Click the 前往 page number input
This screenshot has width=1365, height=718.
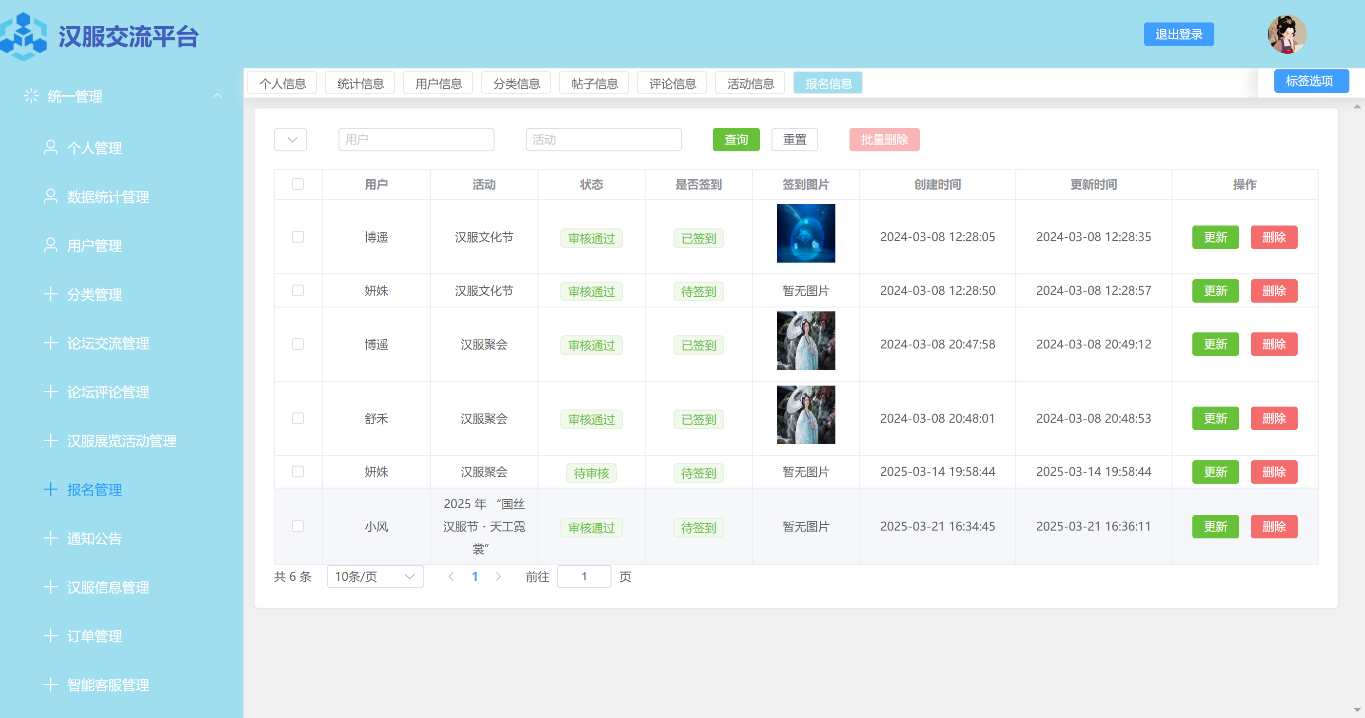coord(584,577)
